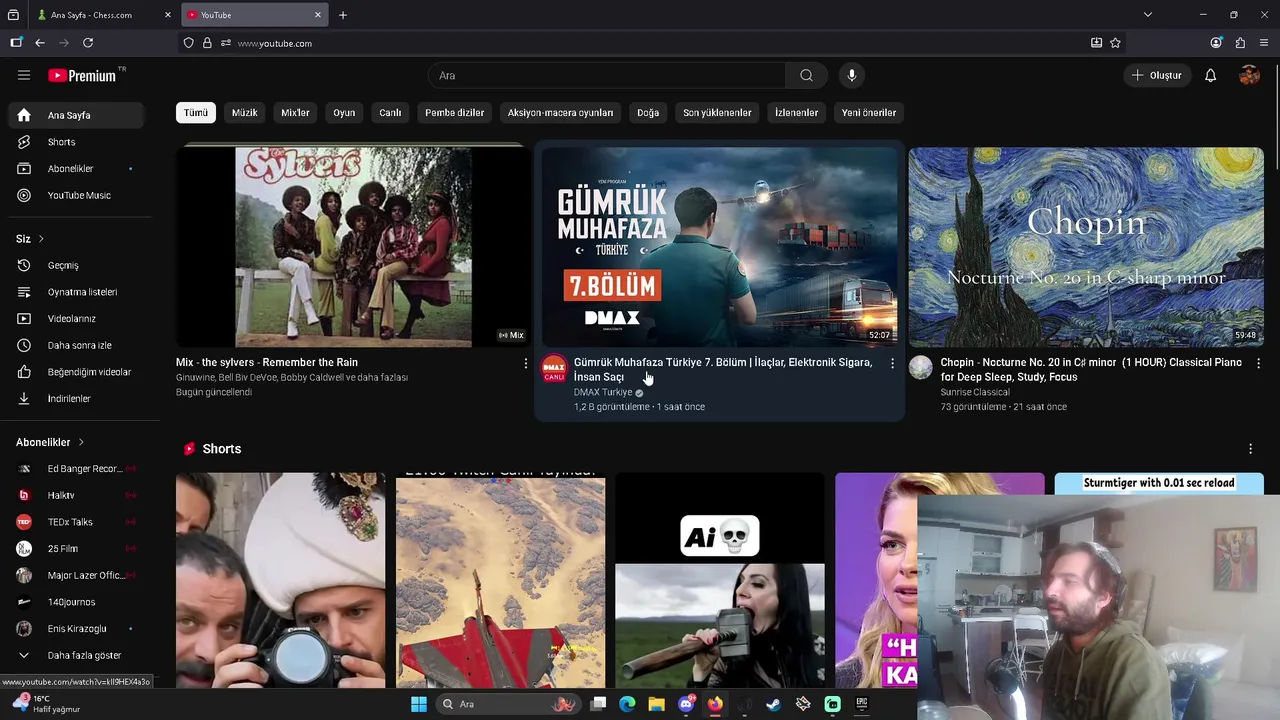Expand Siz section chevron
Viewport: 1280px width, 720px height.
41,239
